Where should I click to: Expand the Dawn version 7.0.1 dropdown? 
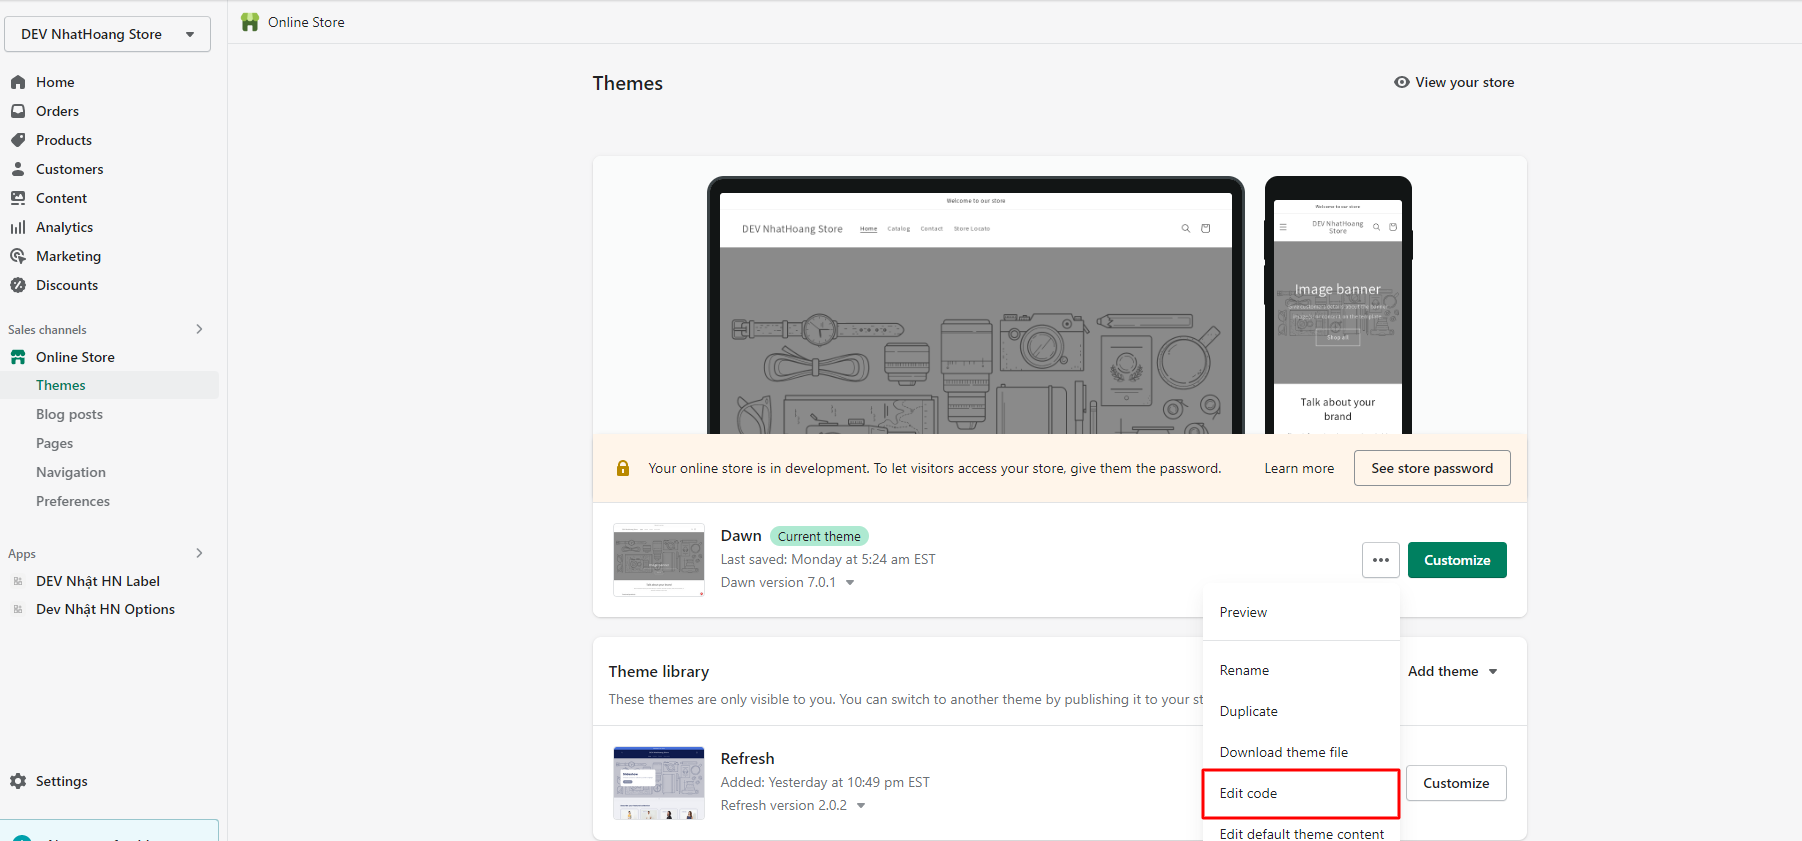tap(850, 583)
